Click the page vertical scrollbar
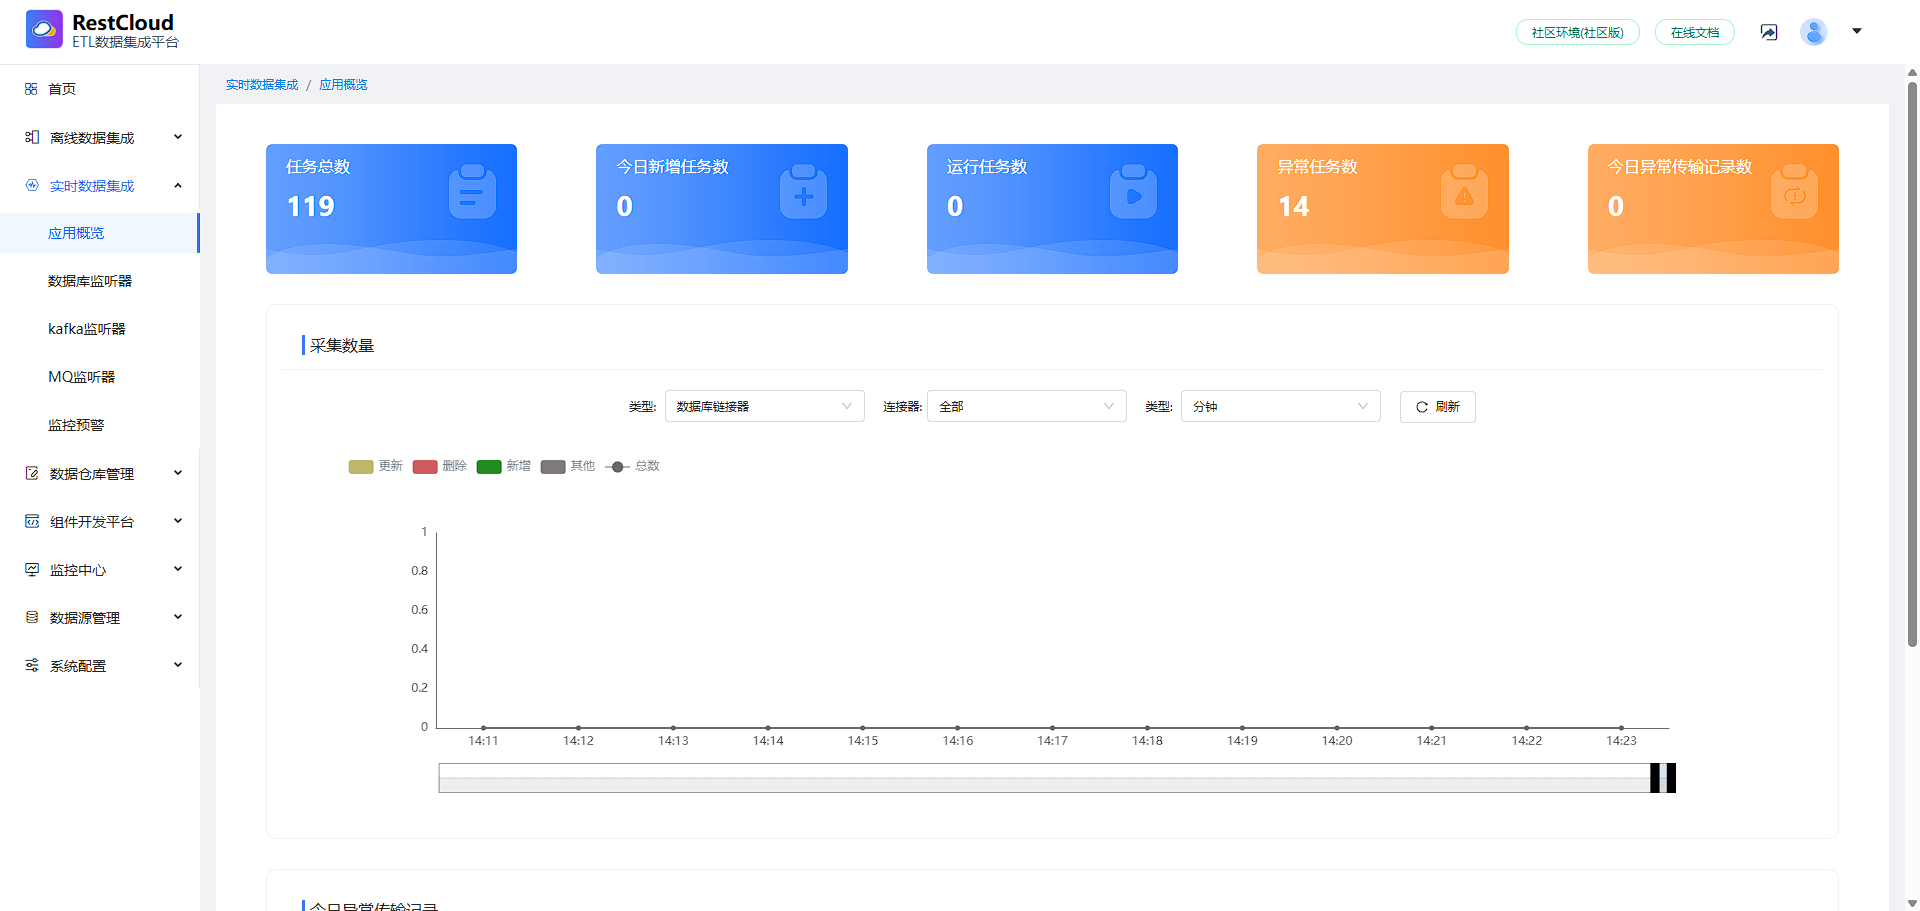This screenshot has width=1920, height=911. 1912,365
